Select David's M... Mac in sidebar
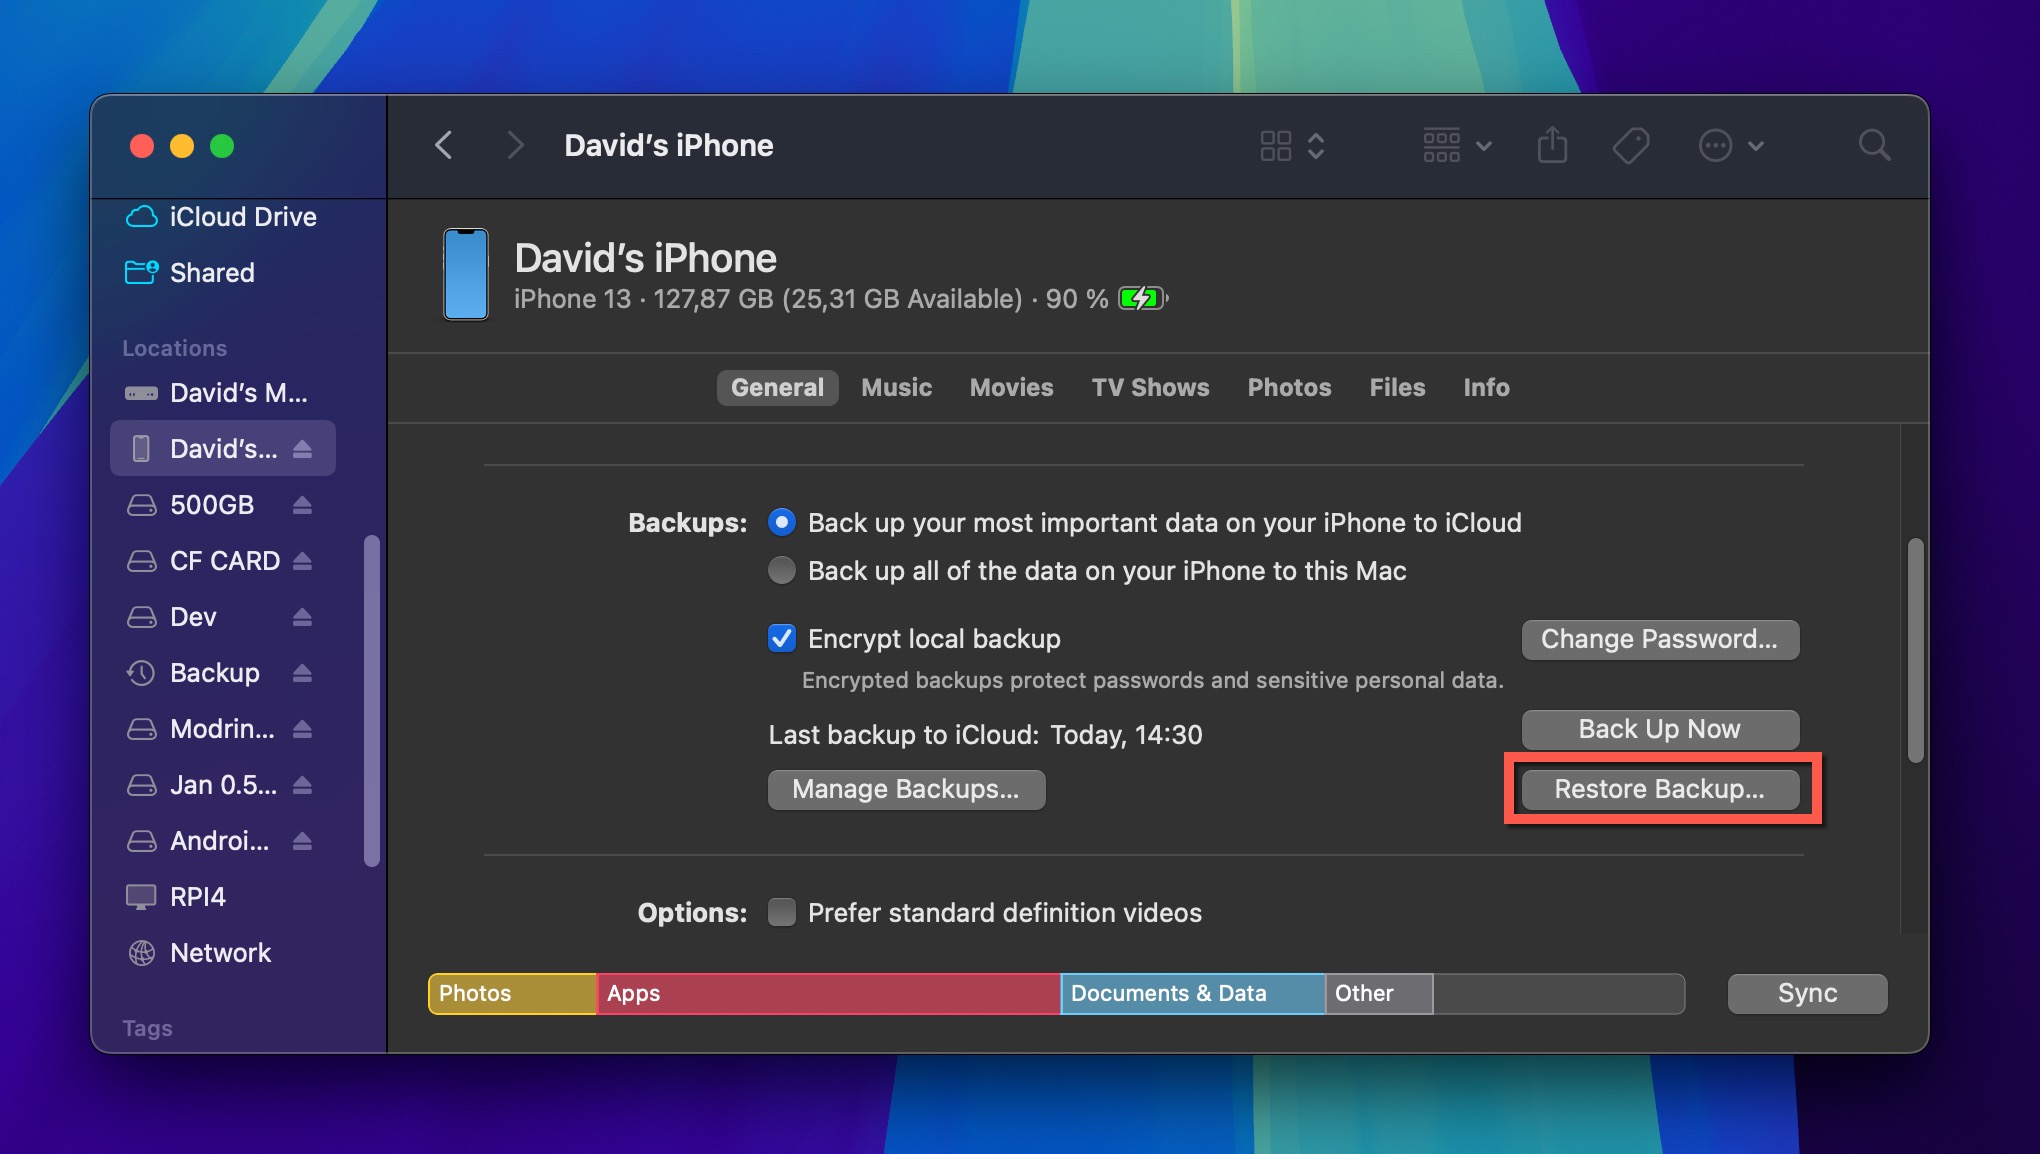Viewport: 2040px width, 1154px height. click(222, 393)
